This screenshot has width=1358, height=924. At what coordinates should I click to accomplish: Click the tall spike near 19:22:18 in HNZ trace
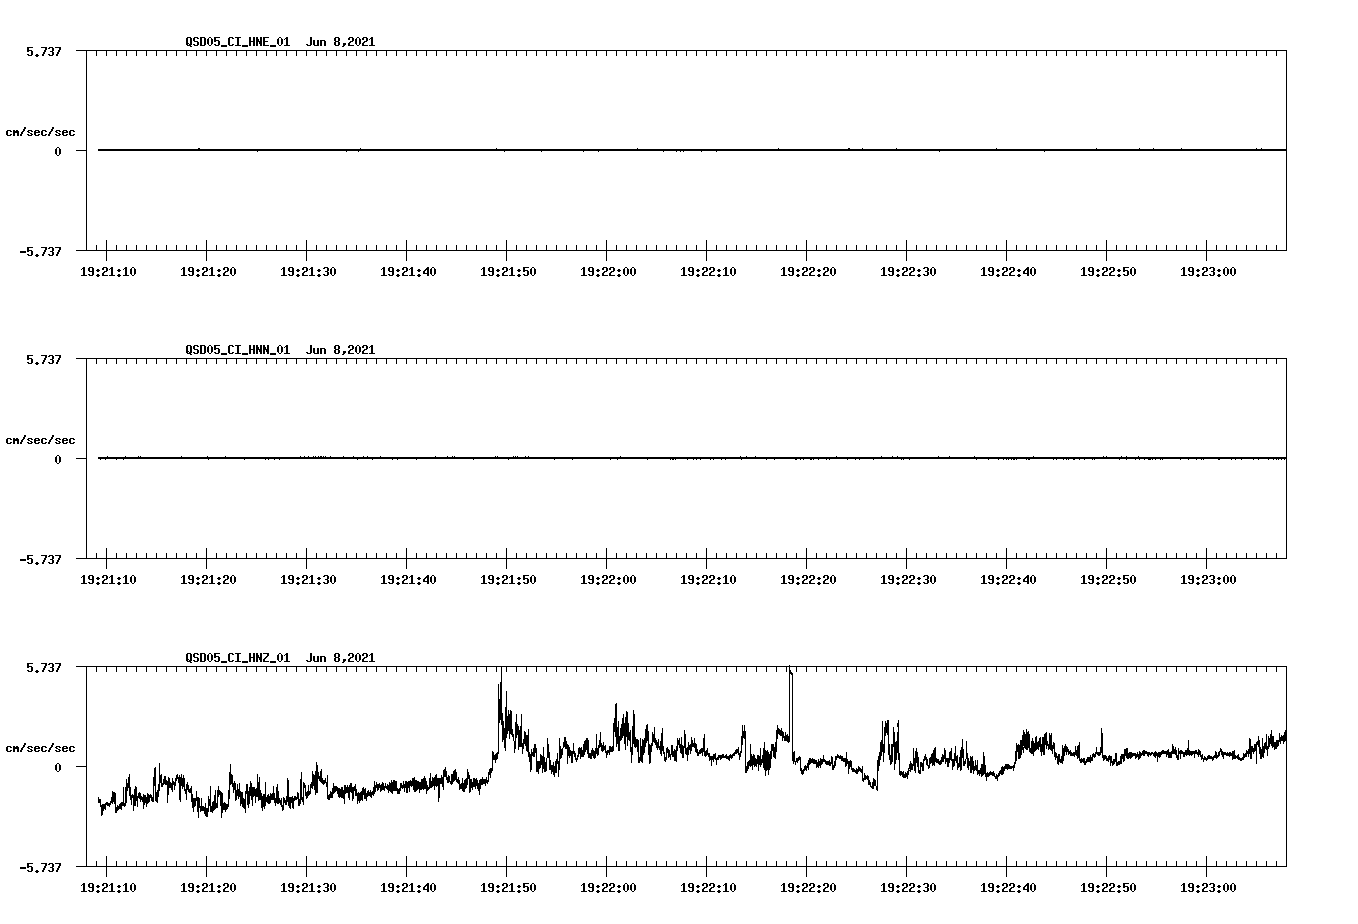[790, 705]
